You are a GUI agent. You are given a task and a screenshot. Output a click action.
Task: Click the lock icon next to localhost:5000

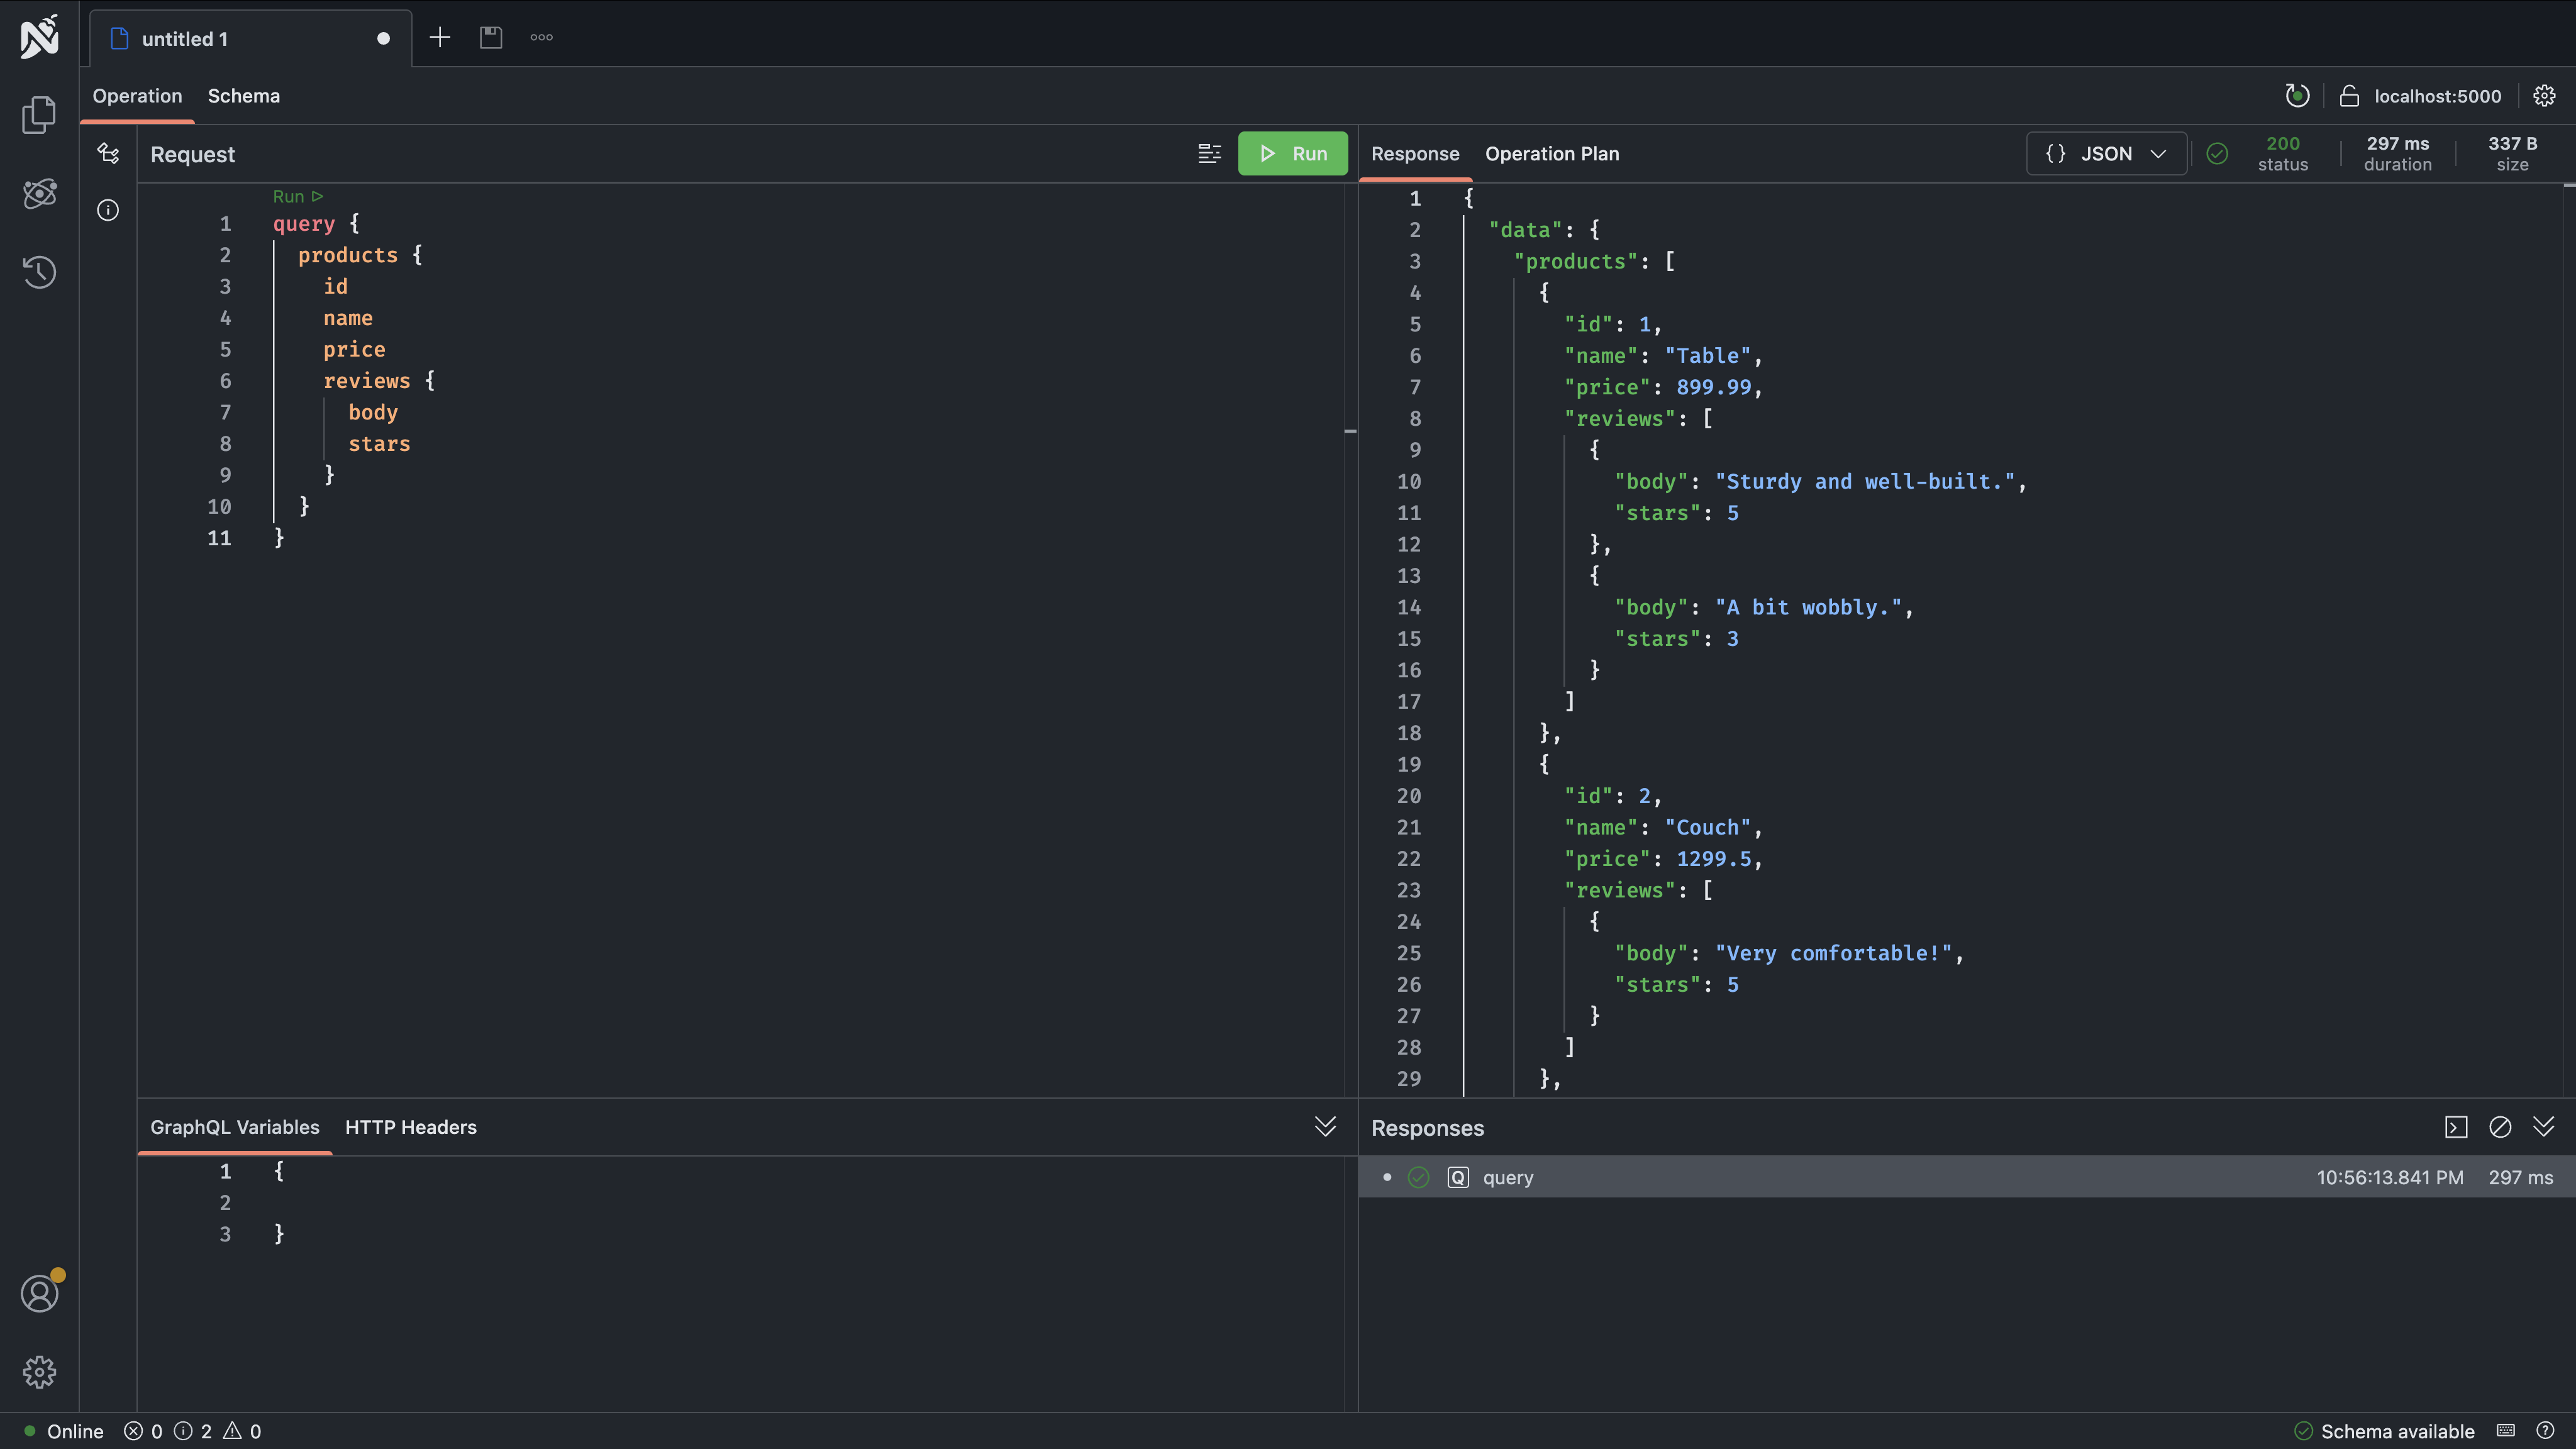[2349, 96]
